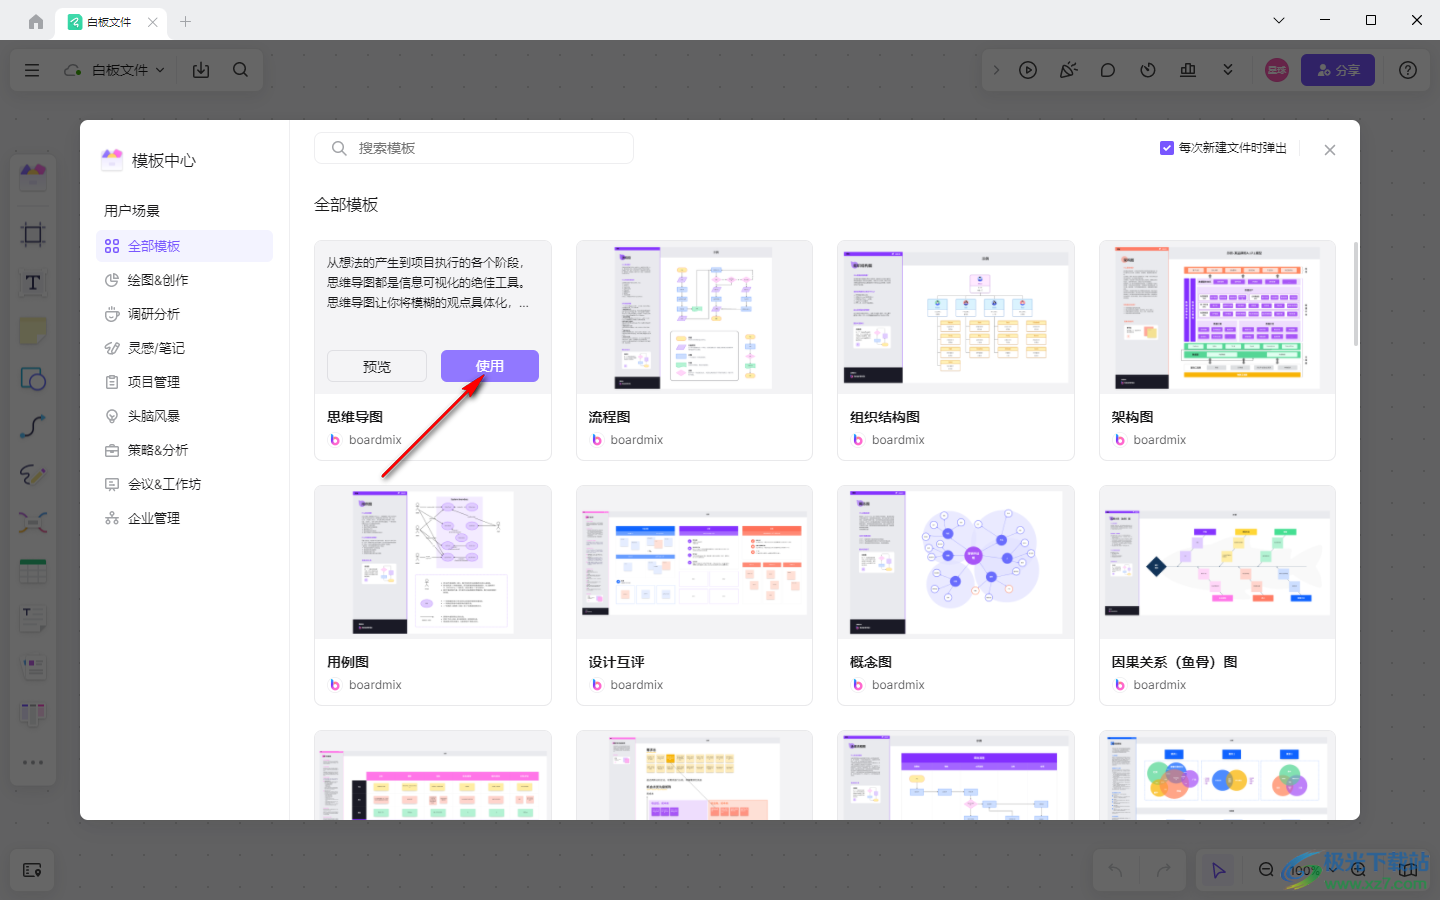Open the comment bubble icon

1108,70
